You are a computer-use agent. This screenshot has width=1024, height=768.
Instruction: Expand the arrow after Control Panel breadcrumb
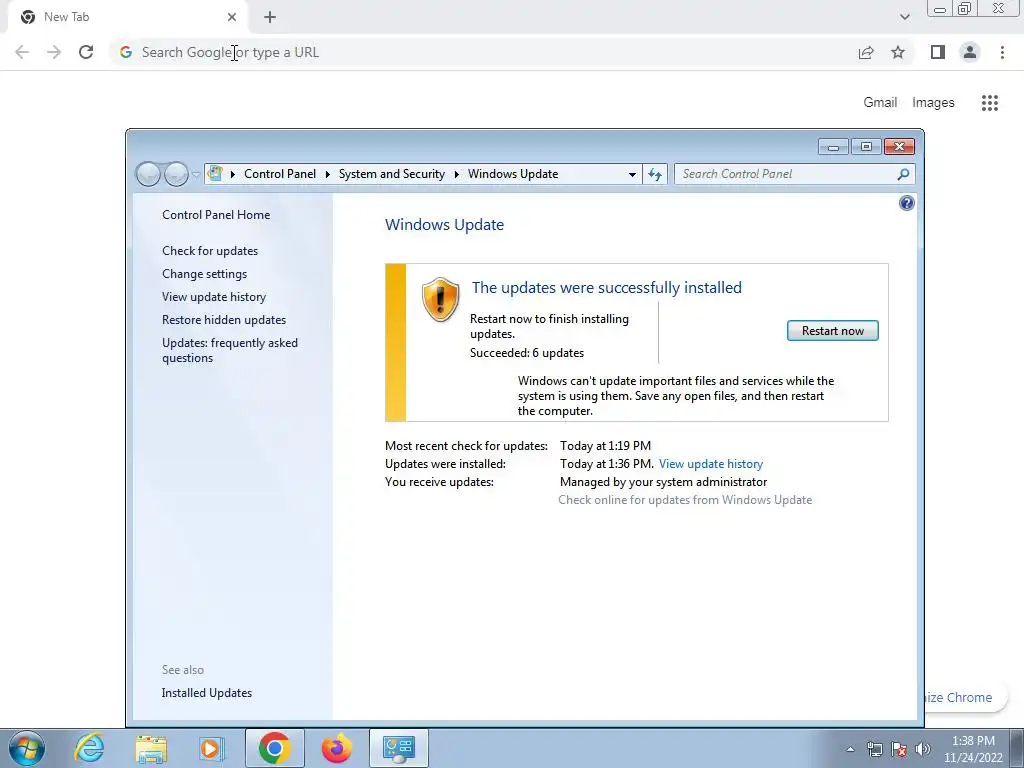tap(327, 174)
